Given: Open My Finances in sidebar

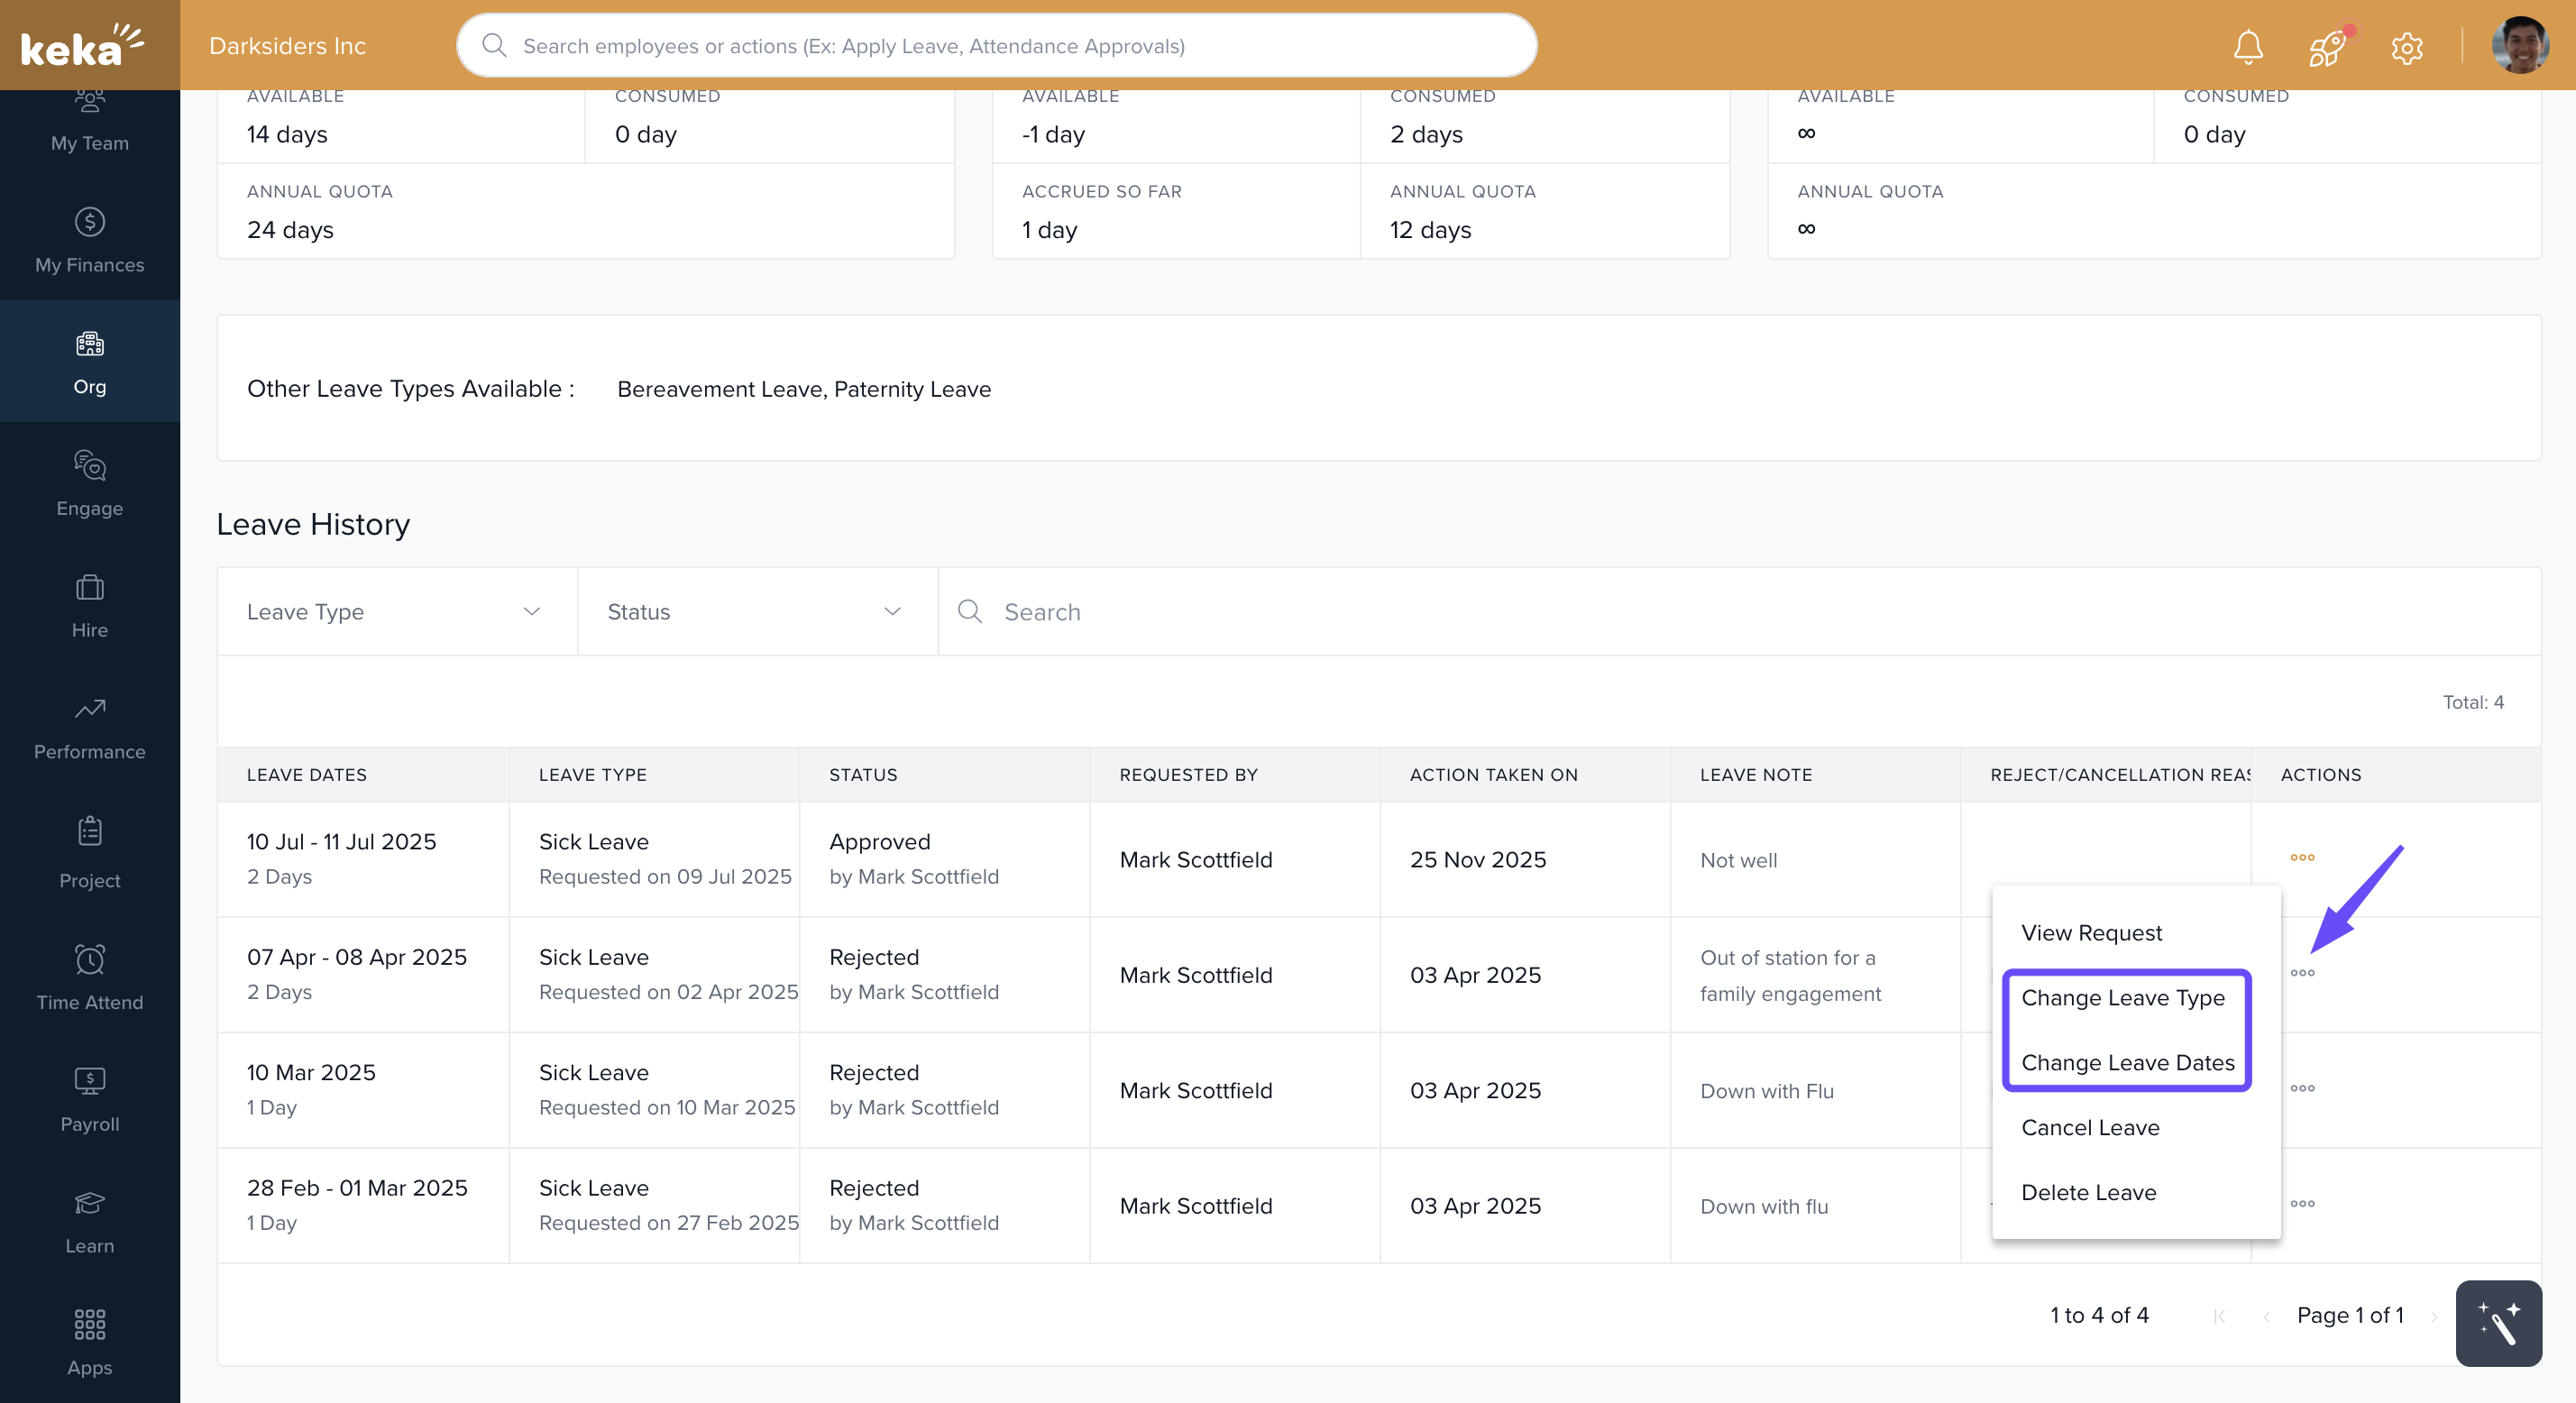Looking at the screenshot, I should pos(90,240).
